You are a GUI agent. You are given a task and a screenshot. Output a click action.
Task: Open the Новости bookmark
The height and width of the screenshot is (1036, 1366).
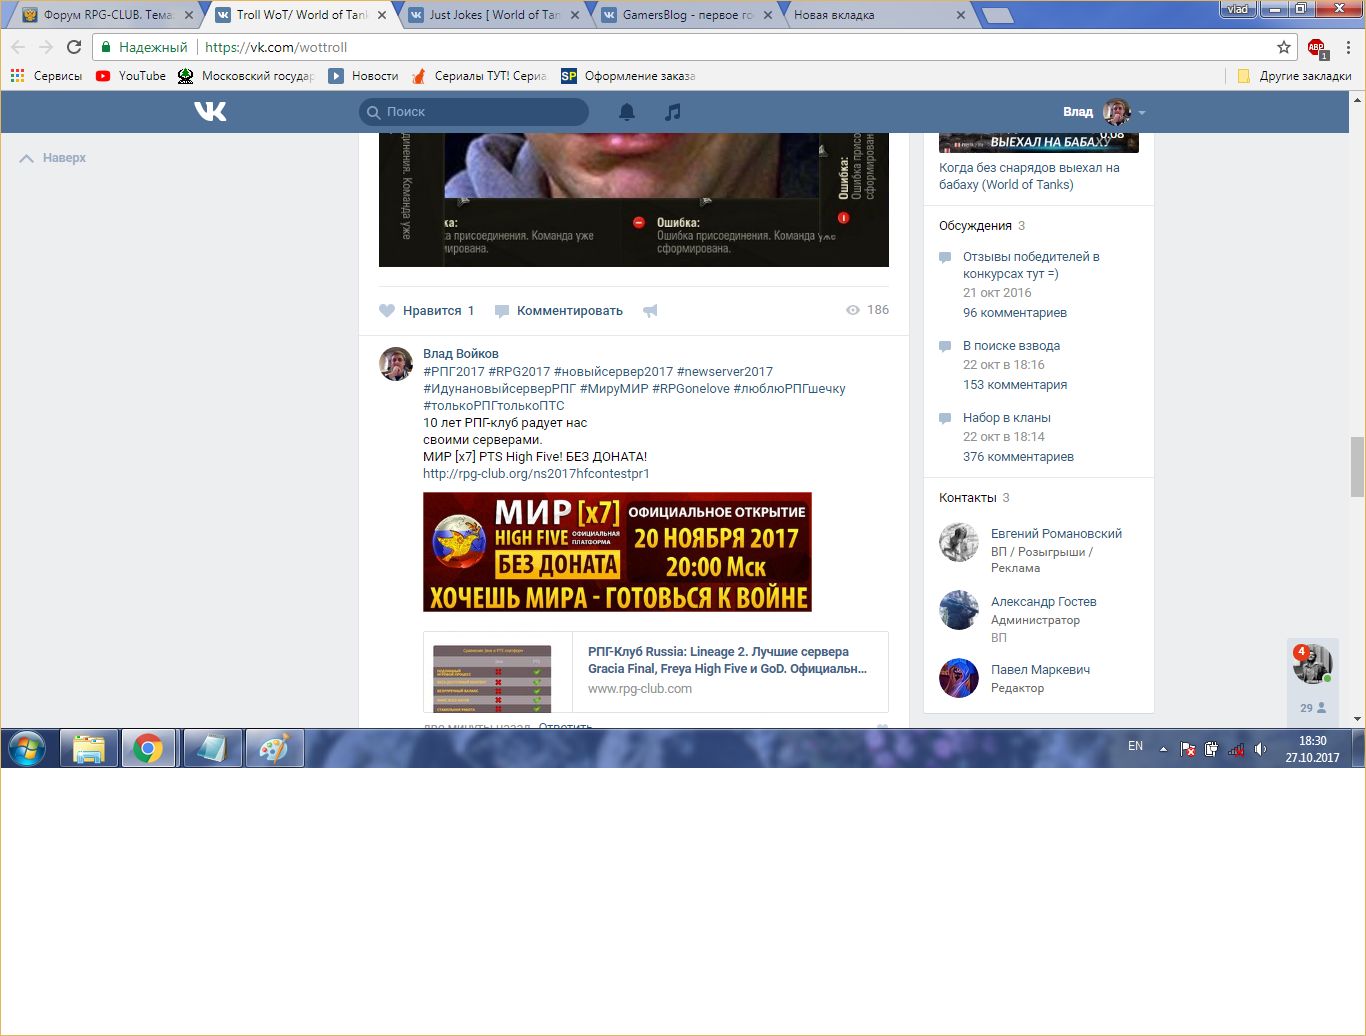(x=363, y=76)
